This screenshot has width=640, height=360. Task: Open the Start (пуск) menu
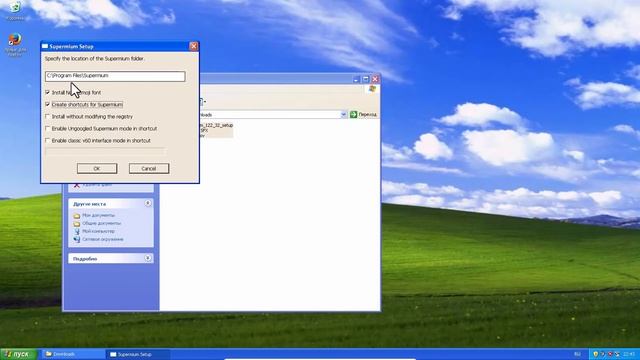coord(18,354)
